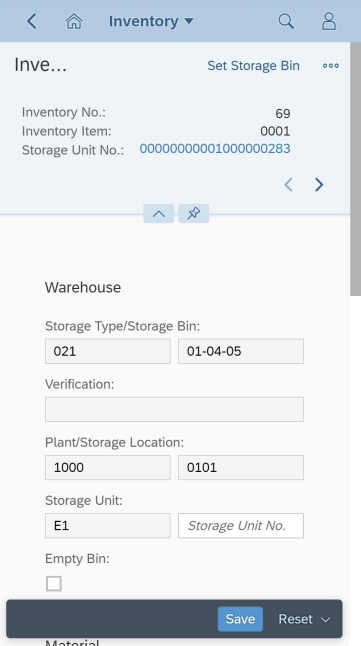Open the home page icon
Screen dimensions: 361x646
pyautogui.click(x=74, y=21)
